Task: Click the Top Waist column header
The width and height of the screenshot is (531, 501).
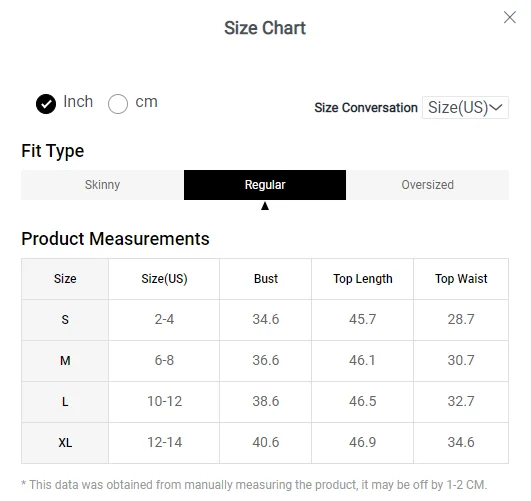Action: [461, 279]
